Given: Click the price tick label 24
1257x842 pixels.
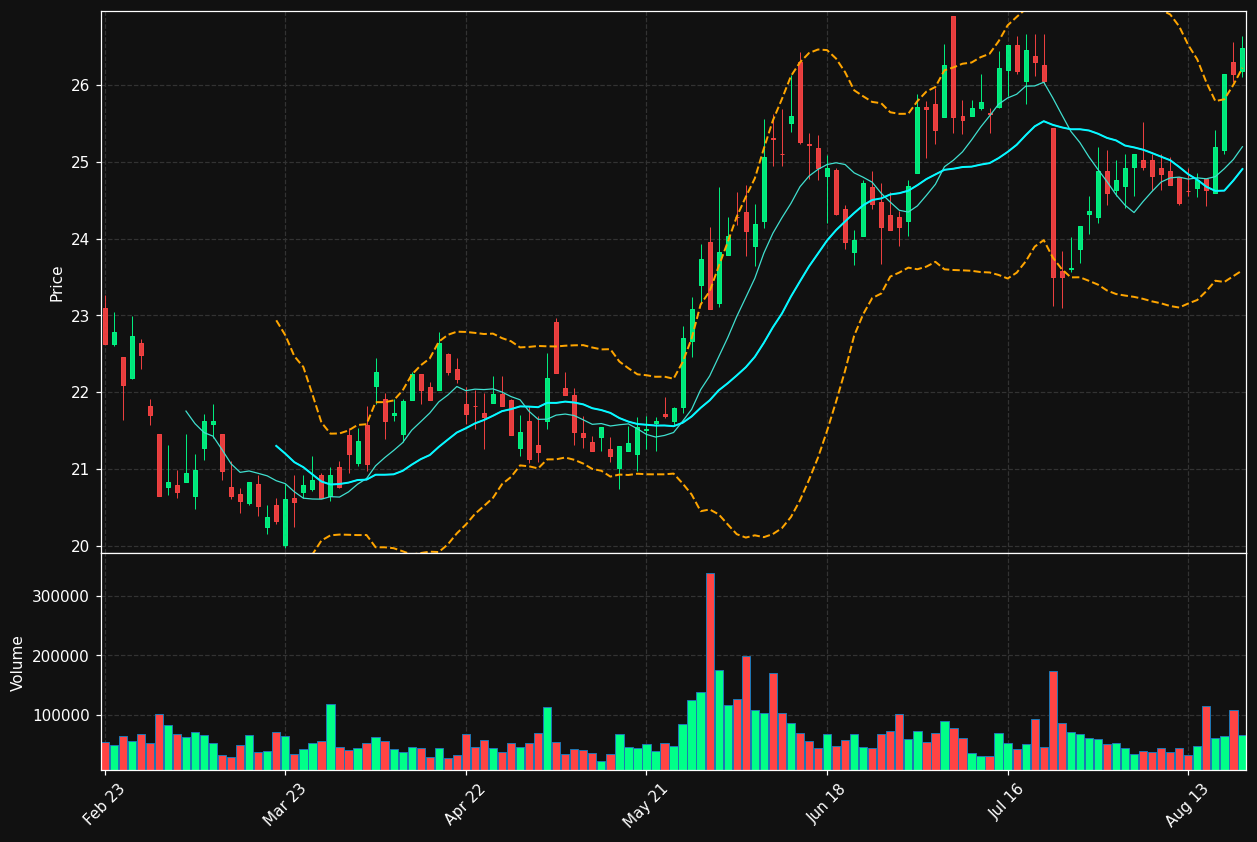Looking at the screenshot, I should [x=80, y=240].
